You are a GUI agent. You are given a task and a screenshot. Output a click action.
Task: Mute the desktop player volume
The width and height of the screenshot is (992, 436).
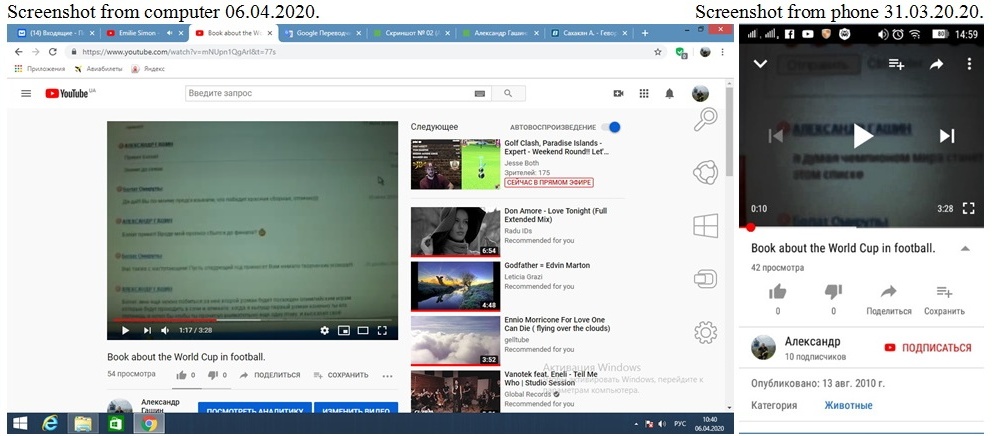tap(165, 330)
